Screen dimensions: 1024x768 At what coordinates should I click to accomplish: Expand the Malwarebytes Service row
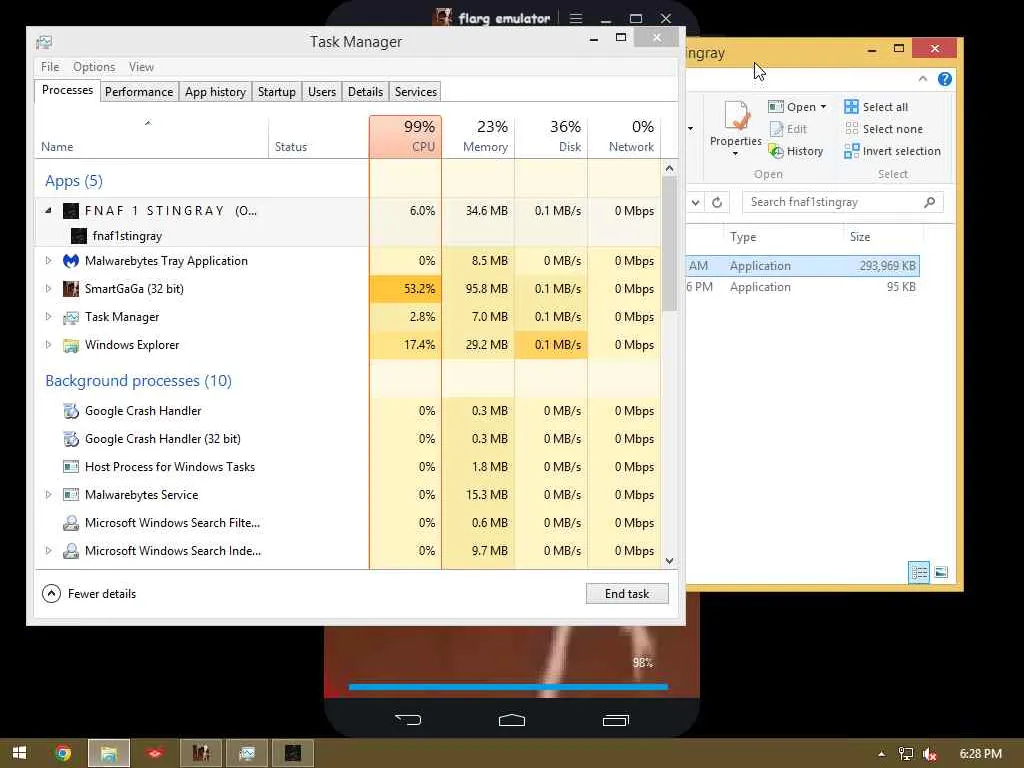(48, 495)
